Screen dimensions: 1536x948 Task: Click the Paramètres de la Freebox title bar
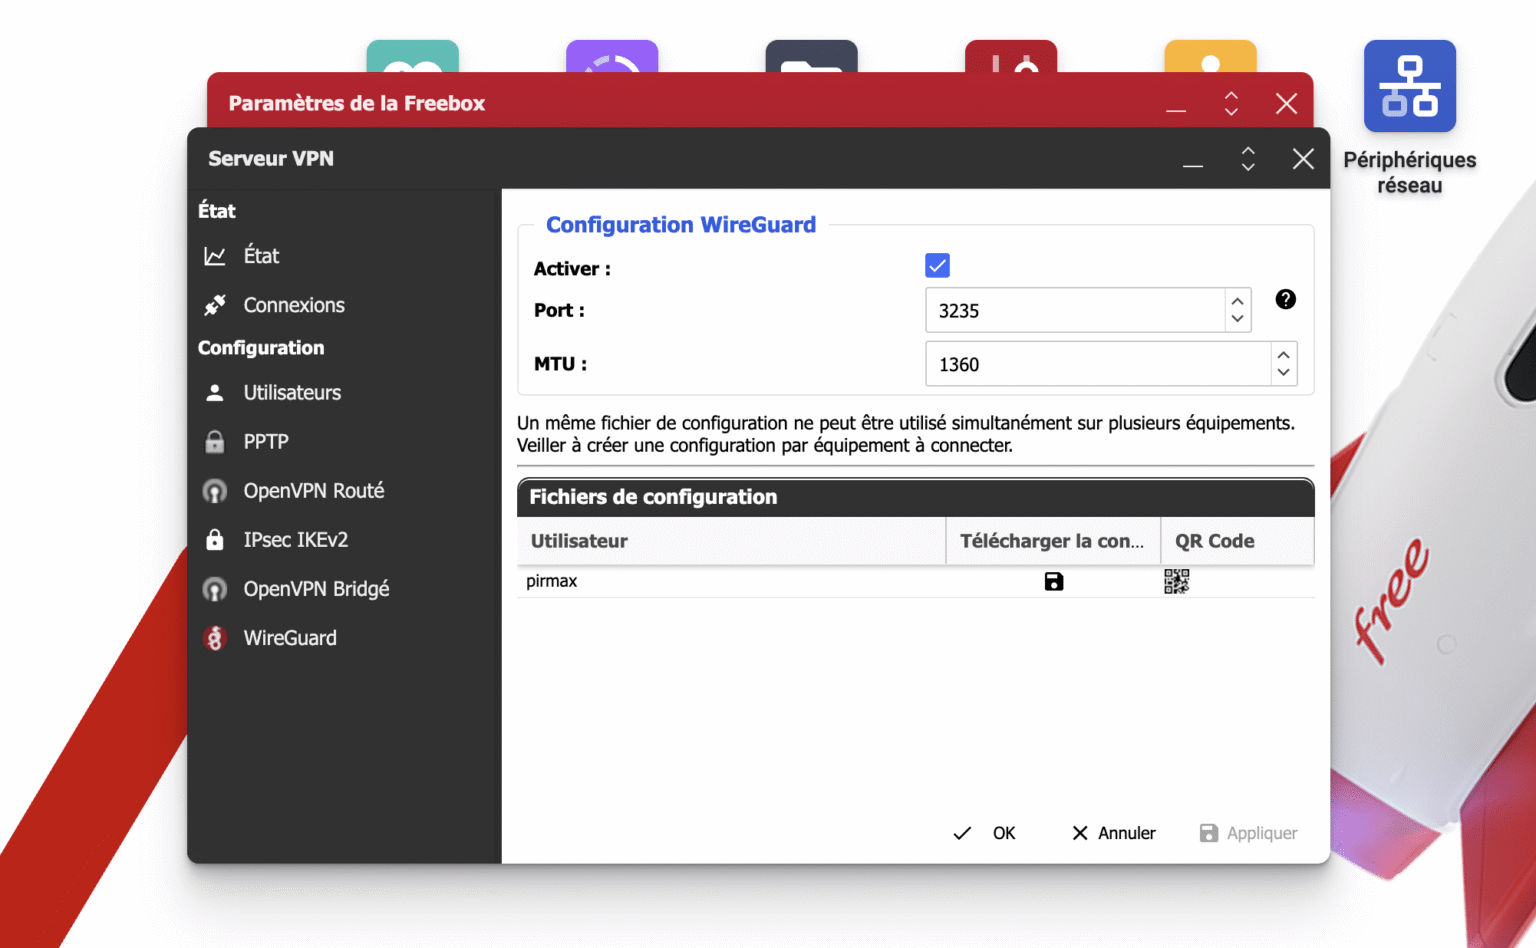pos(760,100)
